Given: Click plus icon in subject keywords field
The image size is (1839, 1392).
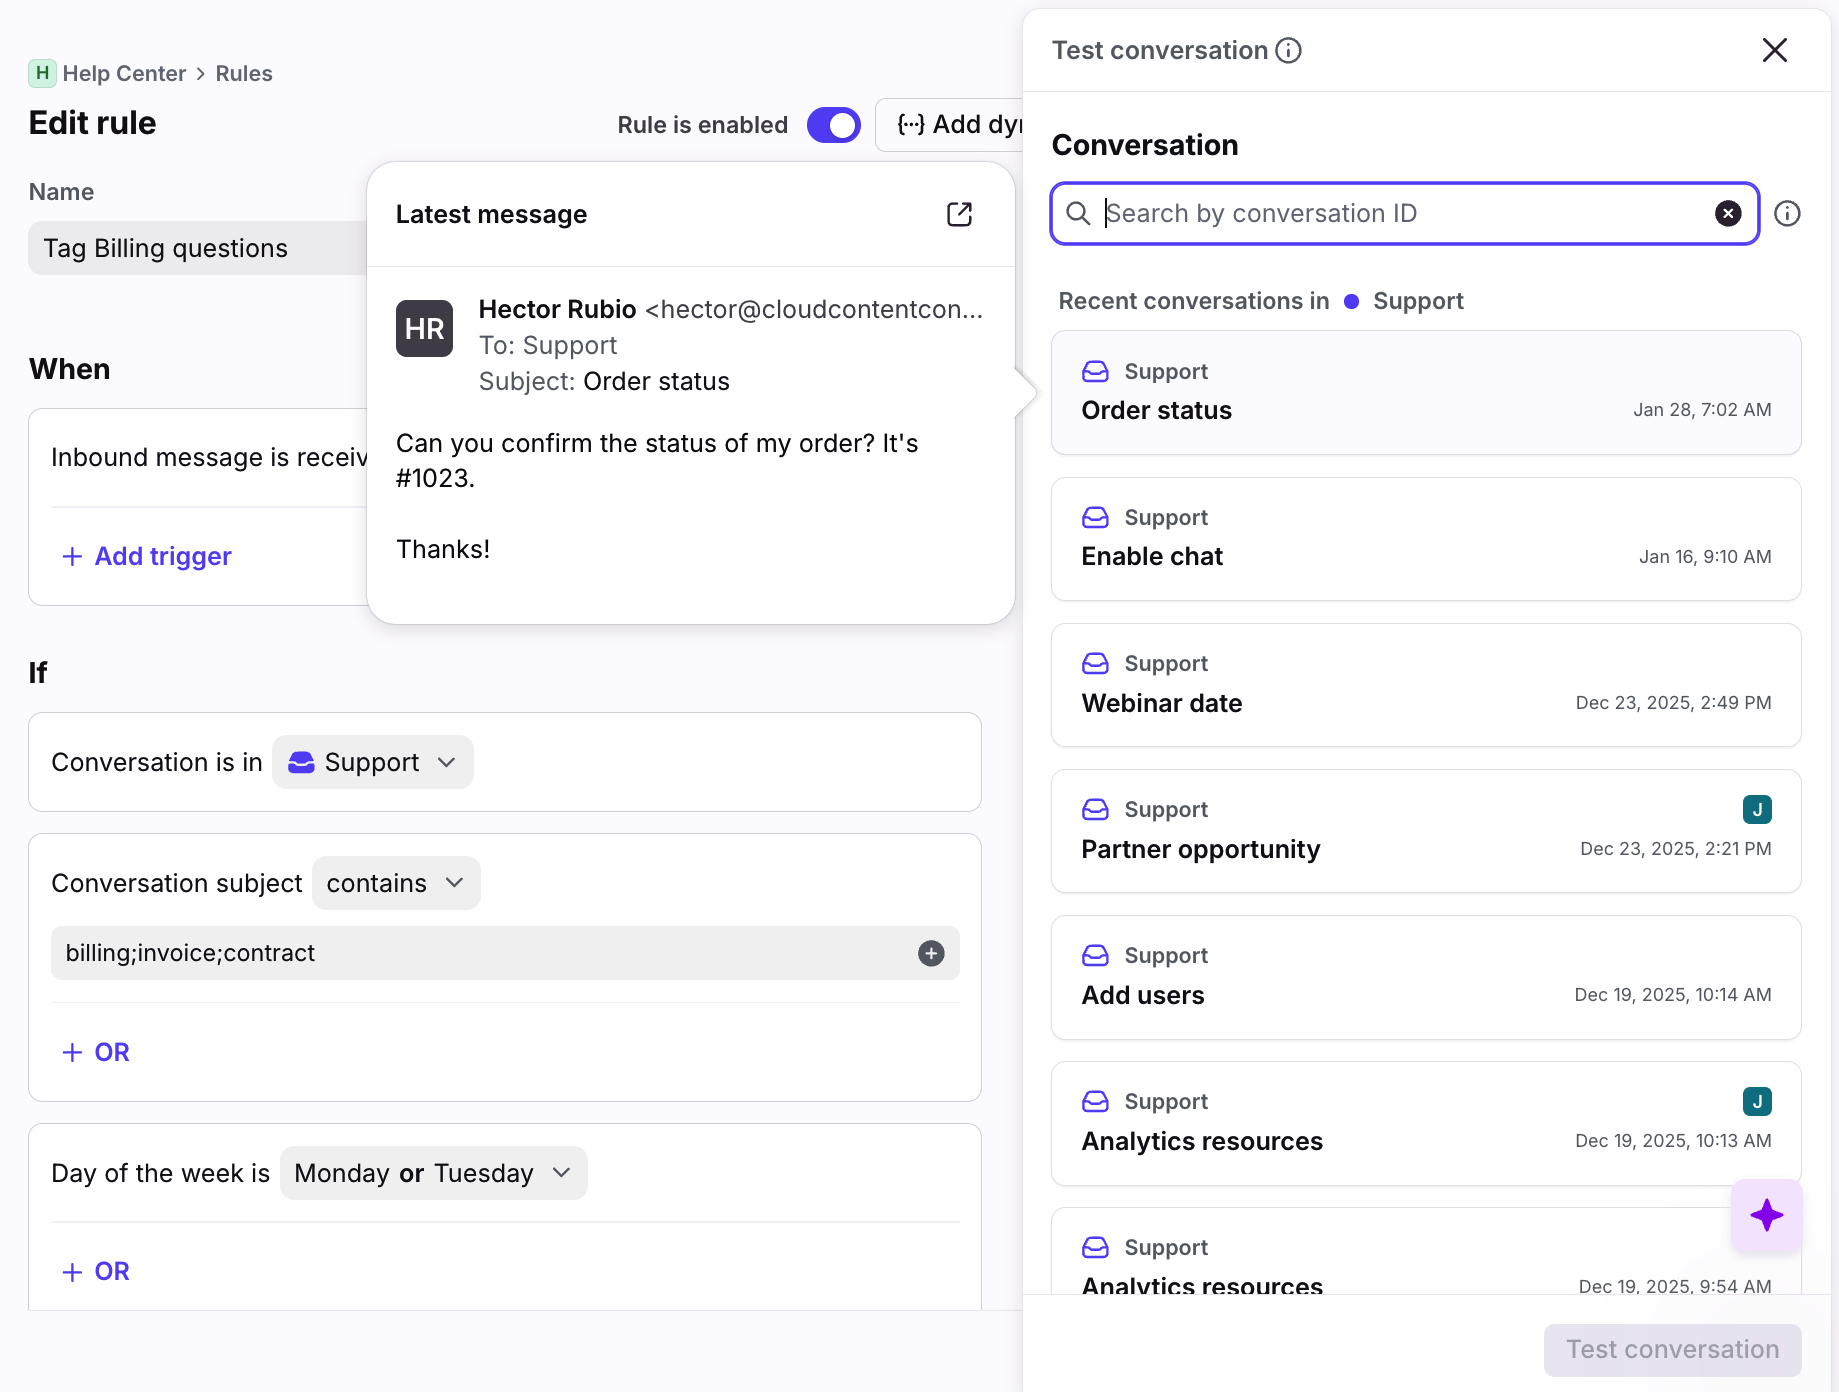Looking at the screenshot, I should (x=930, y=953).
